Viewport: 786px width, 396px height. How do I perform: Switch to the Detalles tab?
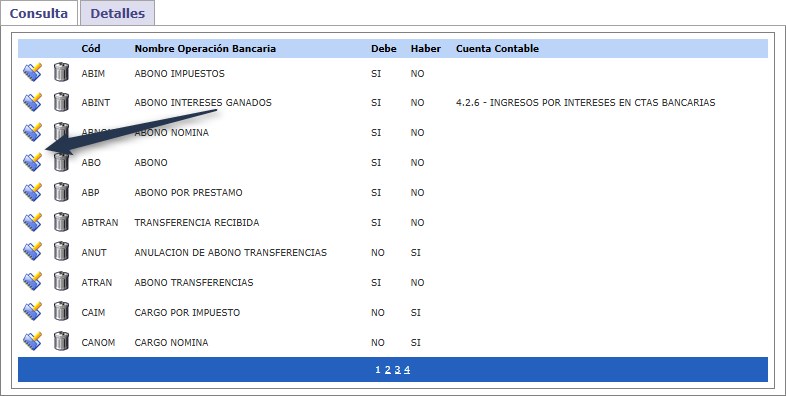point(117,13)
